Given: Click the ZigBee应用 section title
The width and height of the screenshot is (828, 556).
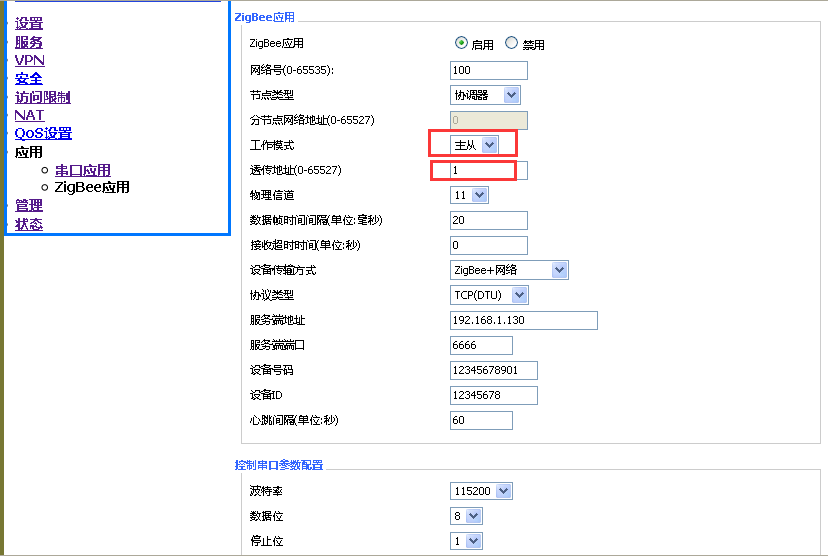Looking at the screenshot, I should pyautogui.click(x=265, y=17).
